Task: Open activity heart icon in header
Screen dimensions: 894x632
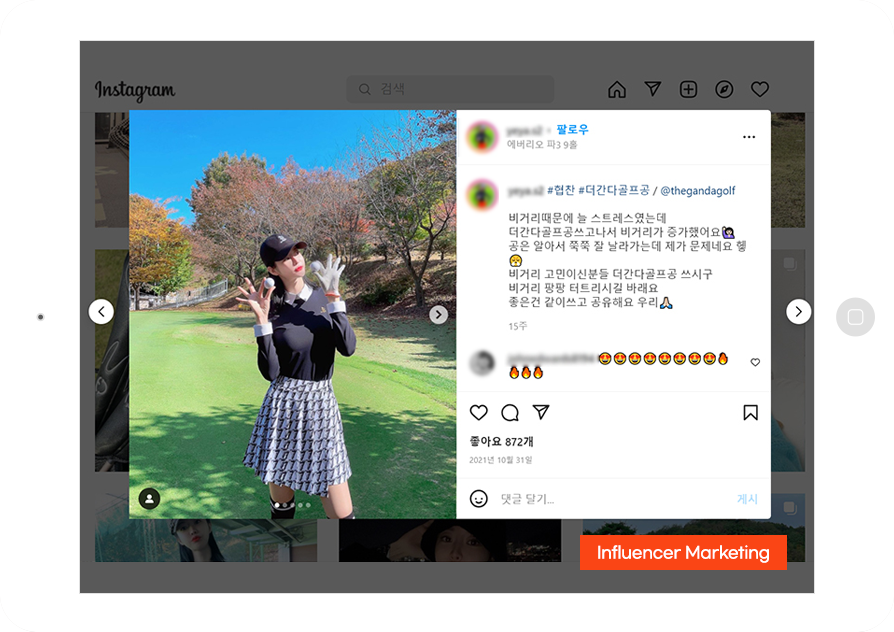Action: (x=760, y=89)
